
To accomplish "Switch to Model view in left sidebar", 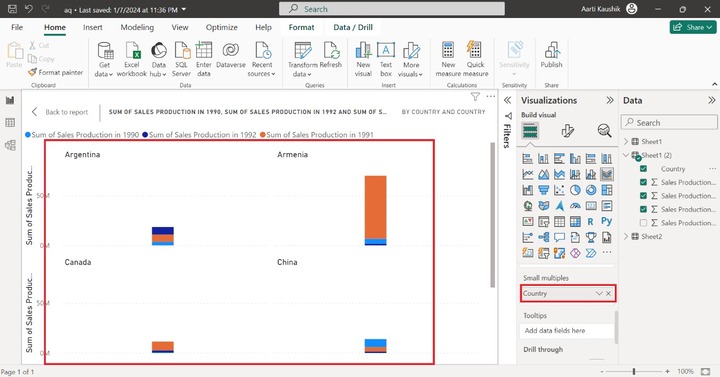I will tap(10, 145).
